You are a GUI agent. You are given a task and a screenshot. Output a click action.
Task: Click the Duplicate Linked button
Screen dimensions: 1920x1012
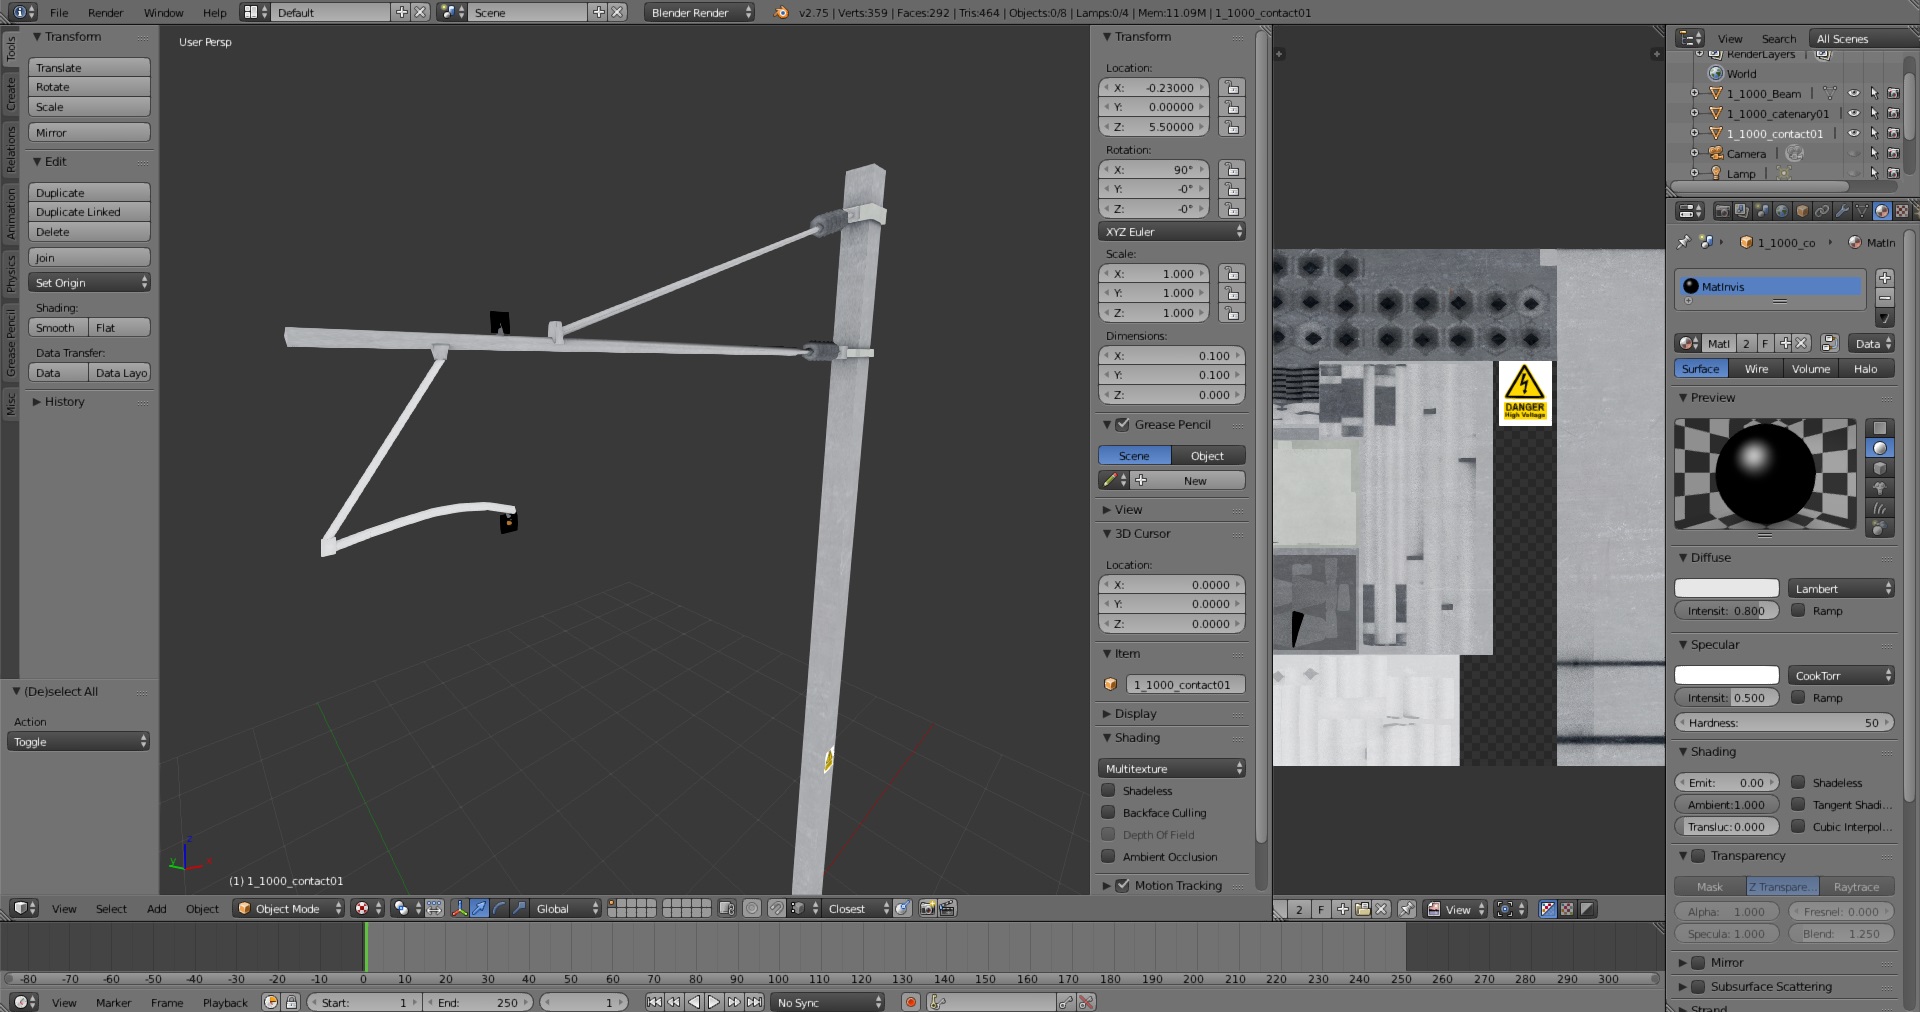pos(89,212)
